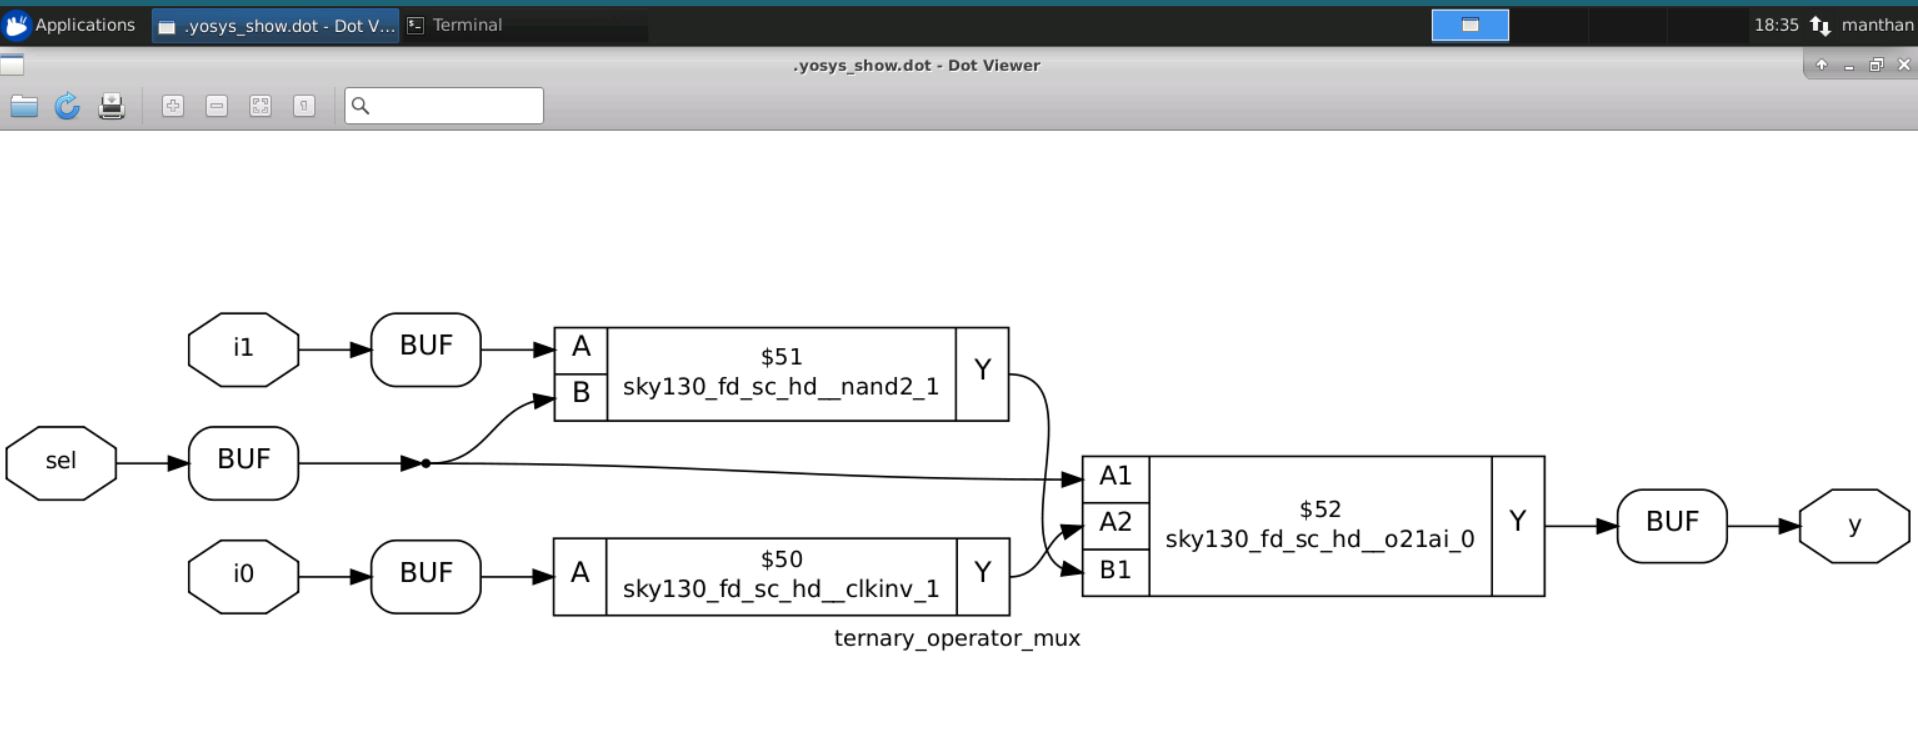Screen dimensions: 1918x751
Task: Close the Dot Viewer window
Action: (1904, 65)
